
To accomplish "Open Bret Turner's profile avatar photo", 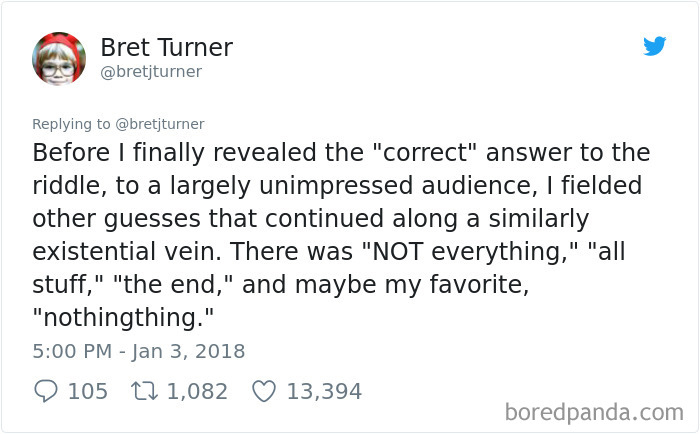I will pos(58,58).
